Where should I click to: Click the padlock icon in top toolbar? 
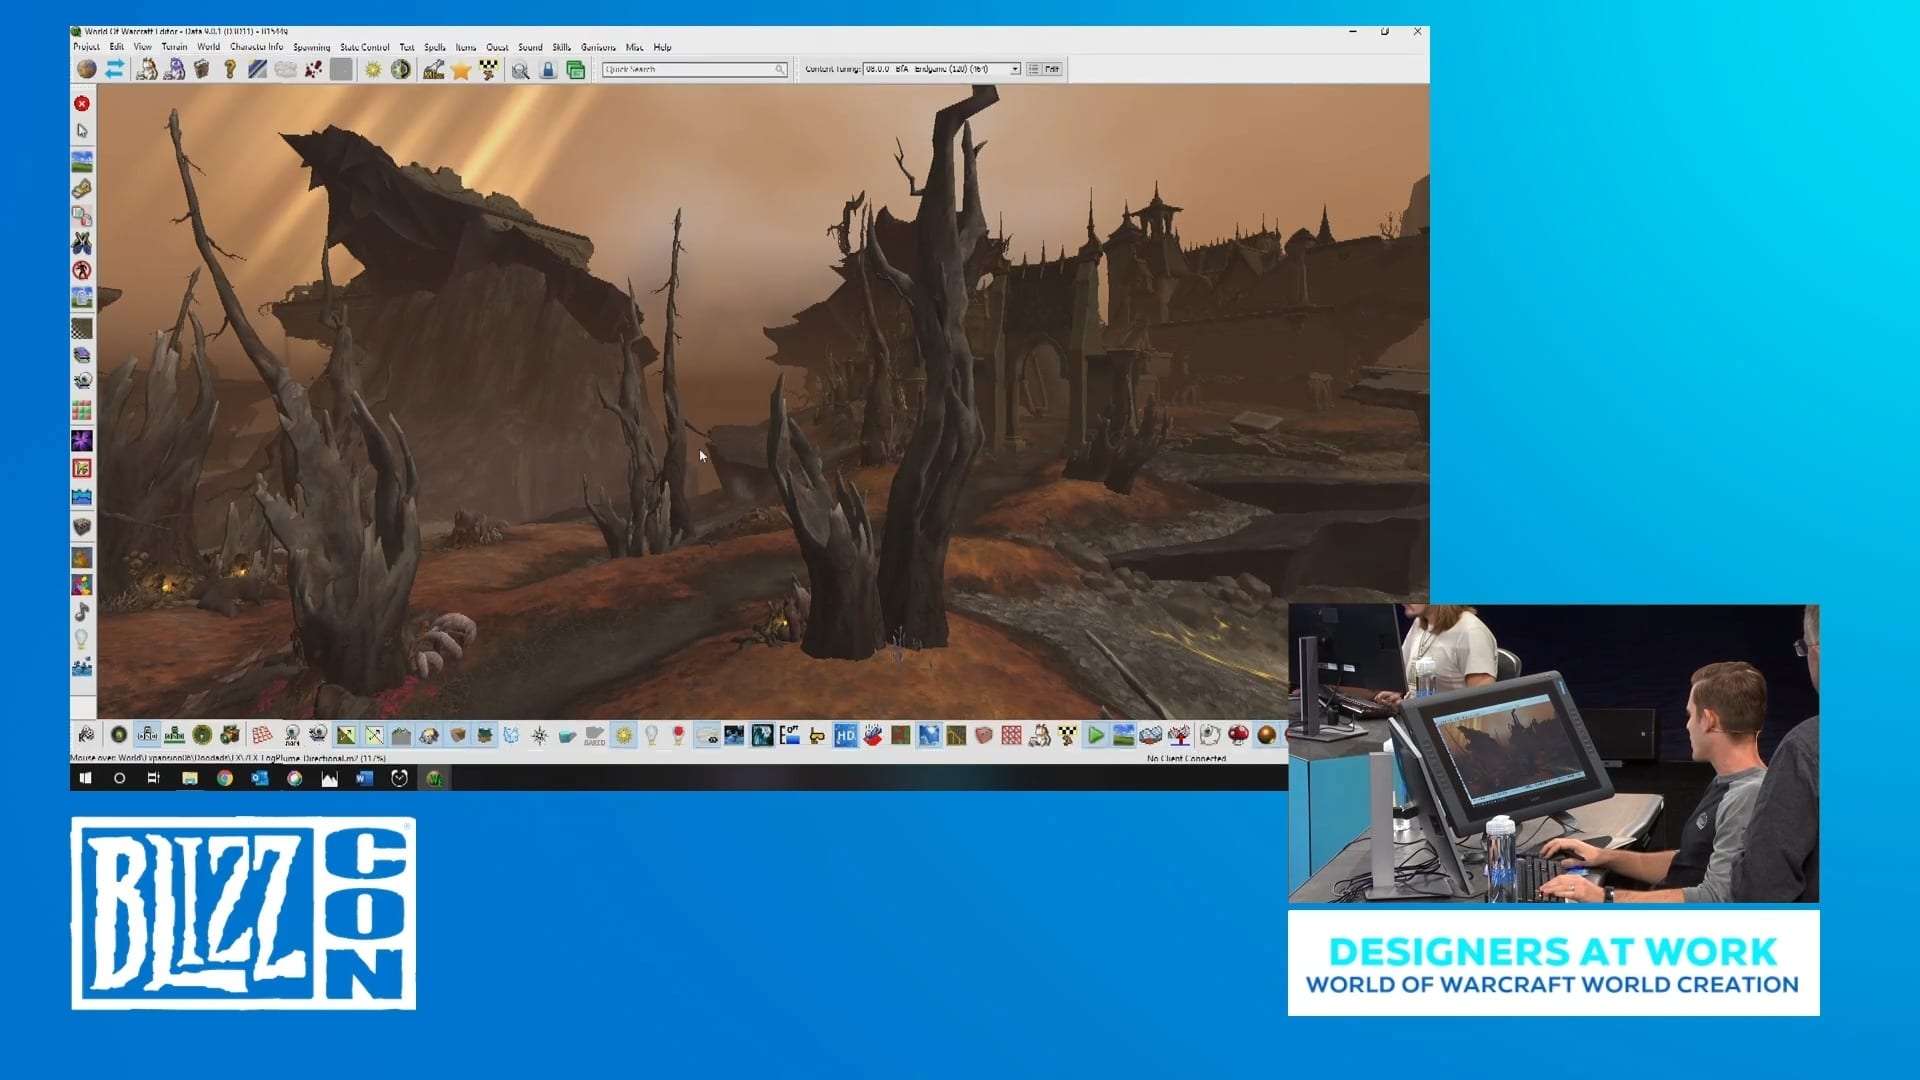coord(548,70)
